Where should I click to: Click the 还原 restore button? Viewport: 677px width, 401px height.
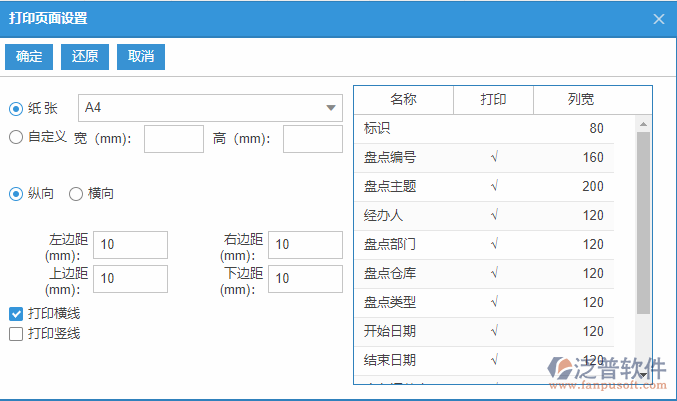85,57
